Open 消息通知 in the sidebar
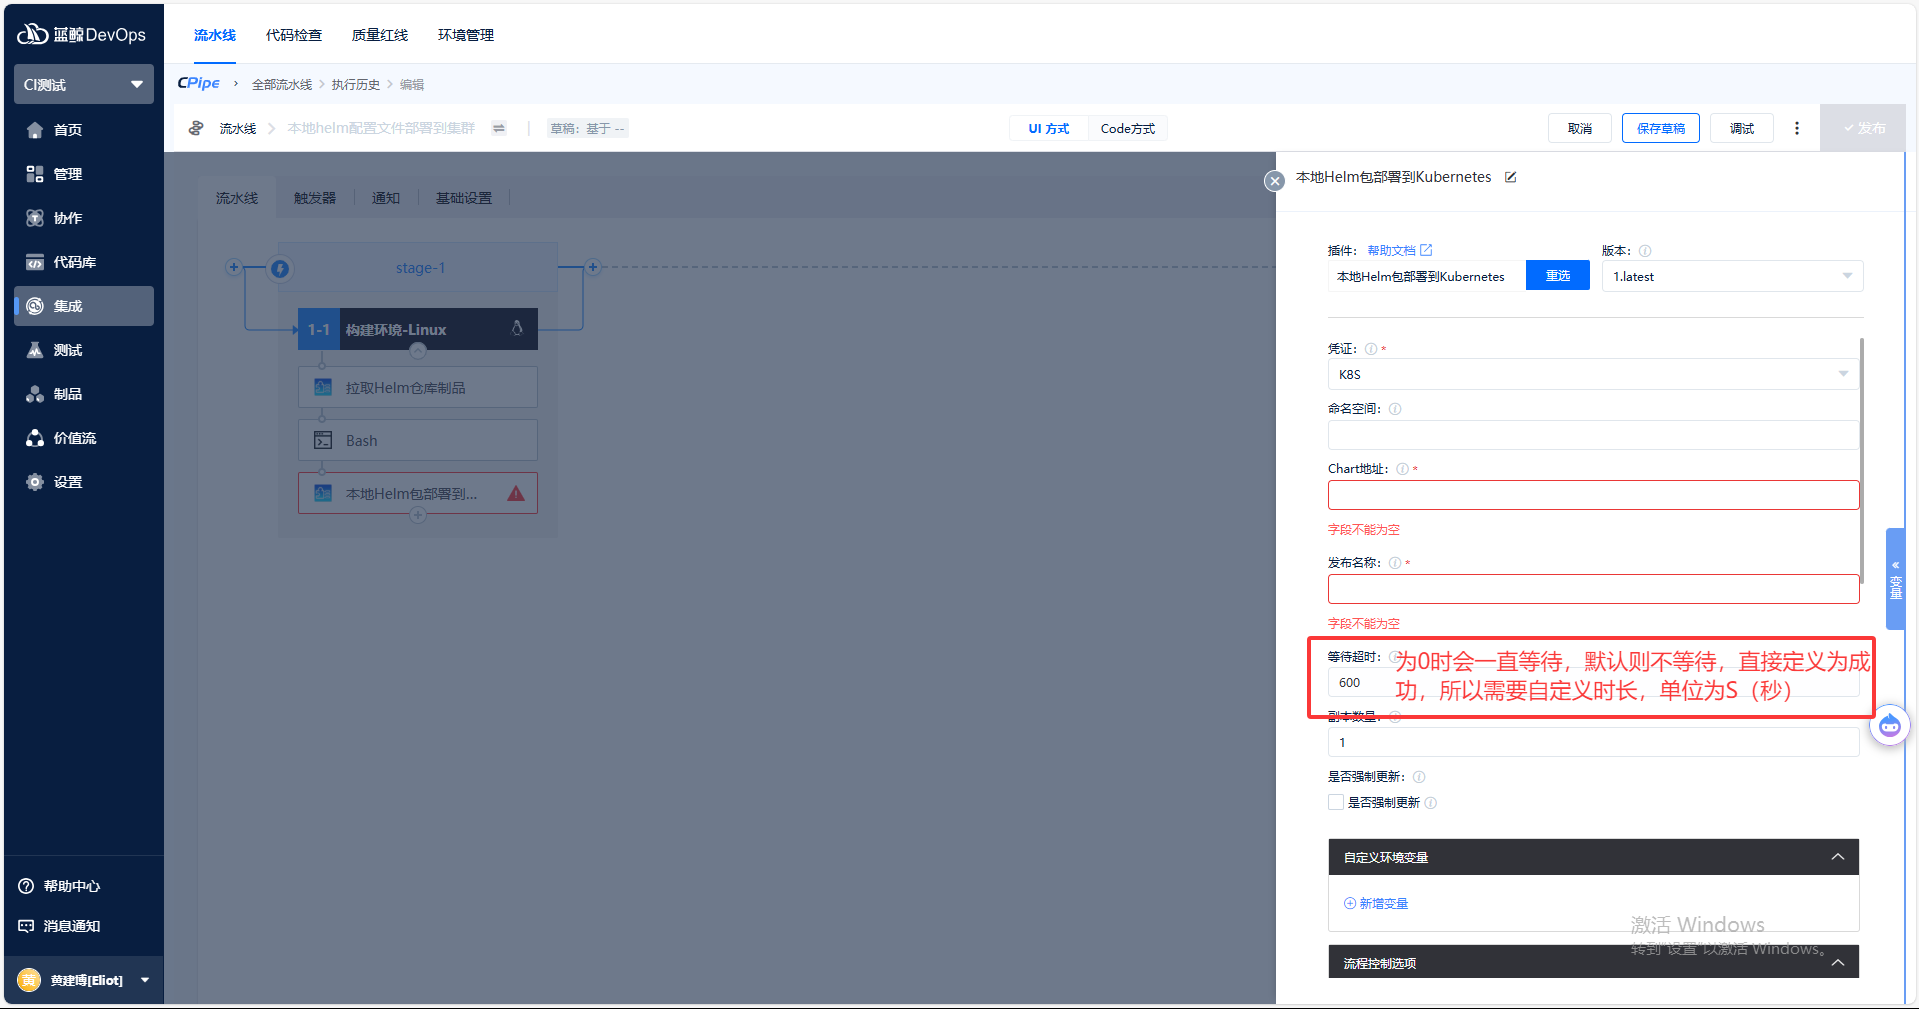 pyautogui.click(x=70, y=926)
